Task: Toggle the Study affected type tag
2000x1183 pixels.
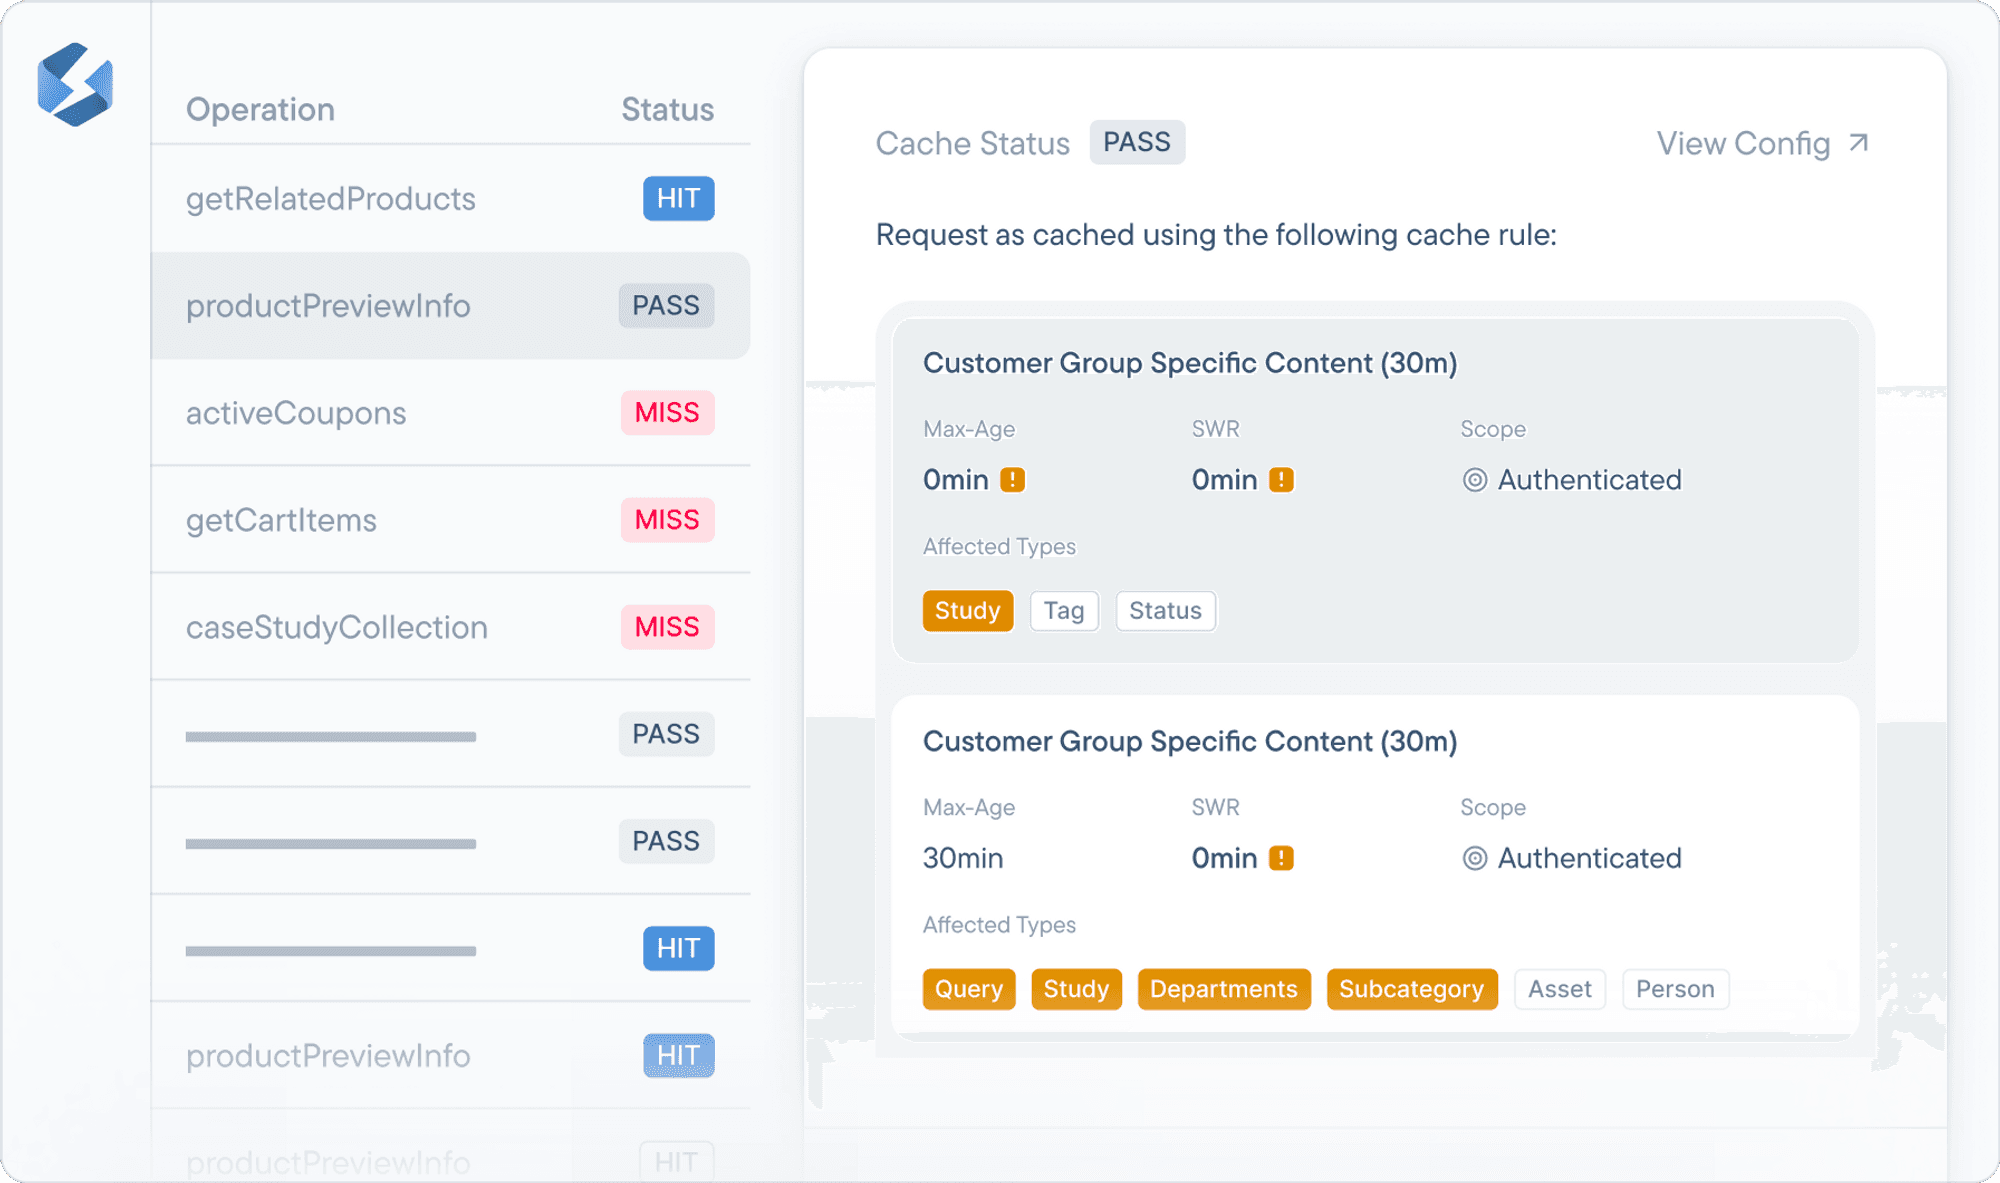Action: pos(967,610)
